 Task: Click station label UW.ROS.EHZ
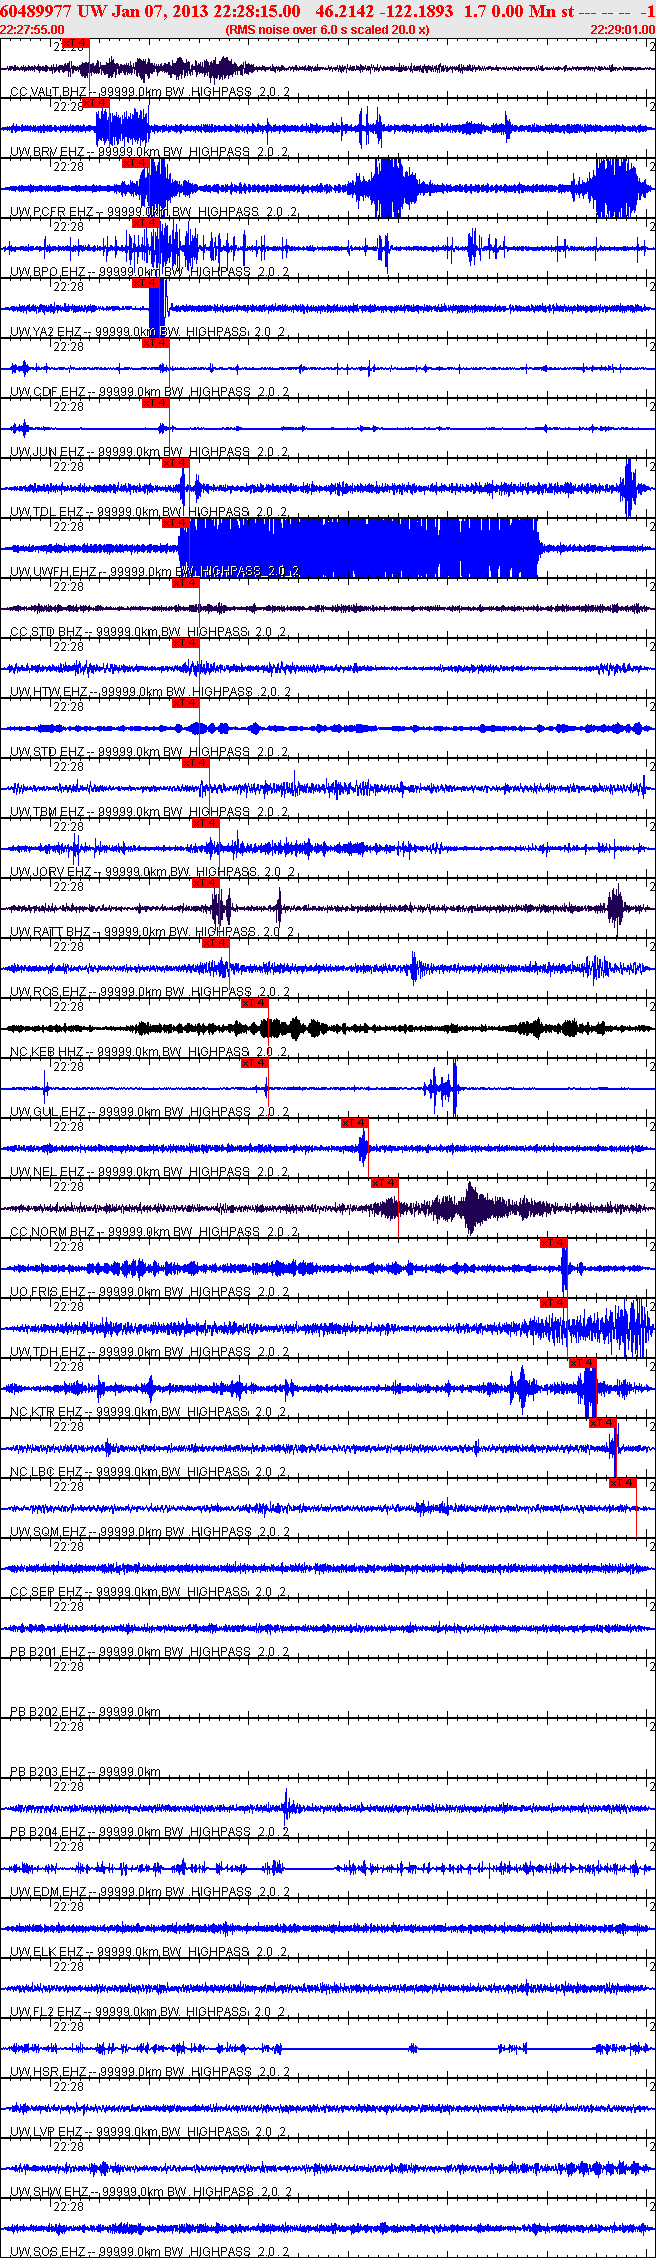coord(48,992)
